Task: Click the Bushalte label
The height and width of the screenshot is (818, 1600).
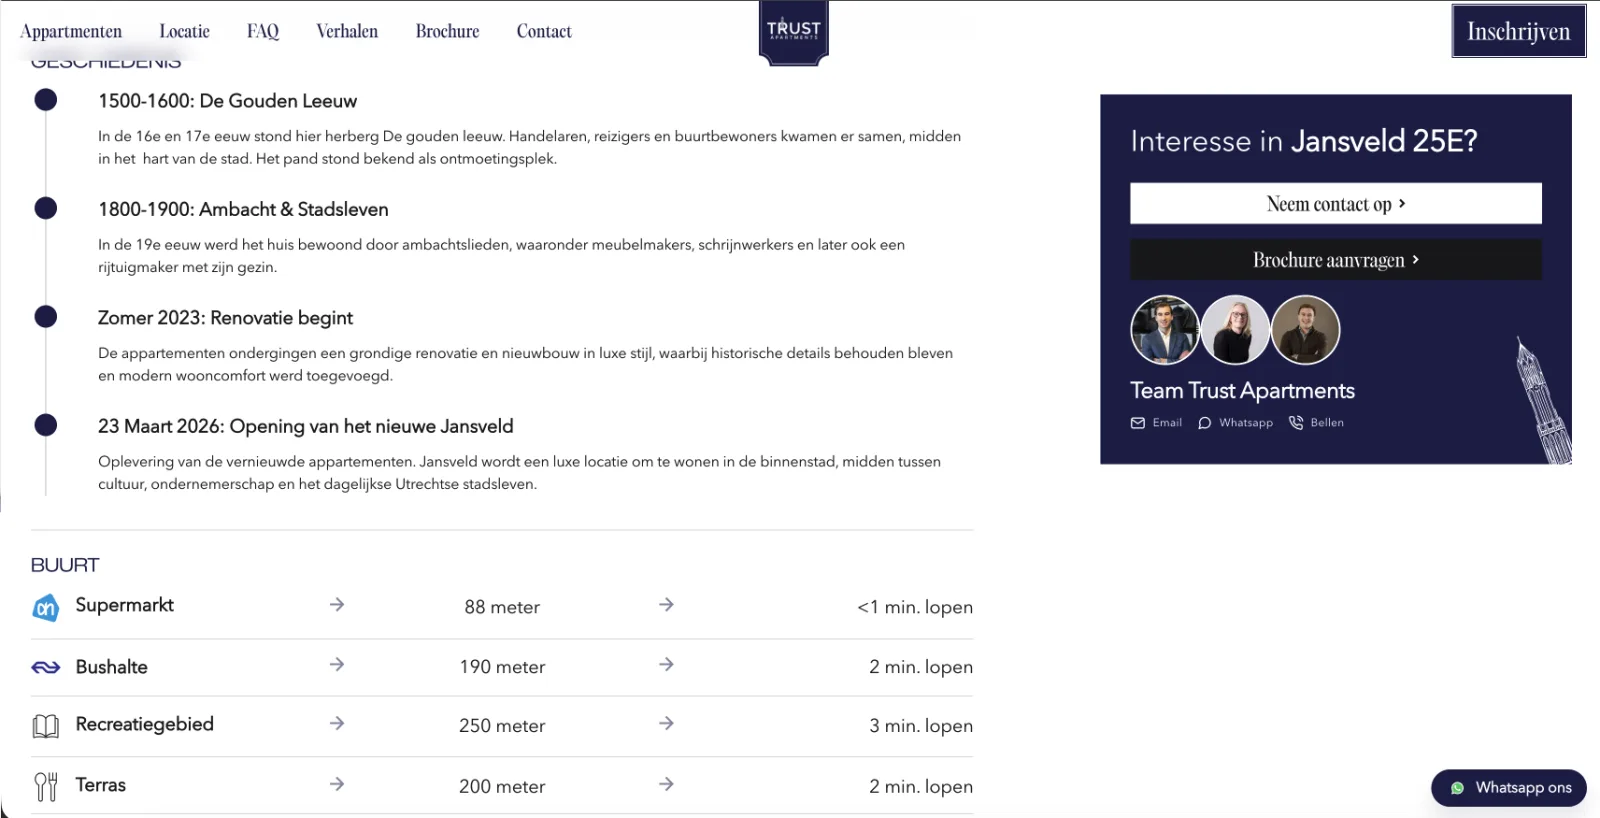Action: pos(111,667)
